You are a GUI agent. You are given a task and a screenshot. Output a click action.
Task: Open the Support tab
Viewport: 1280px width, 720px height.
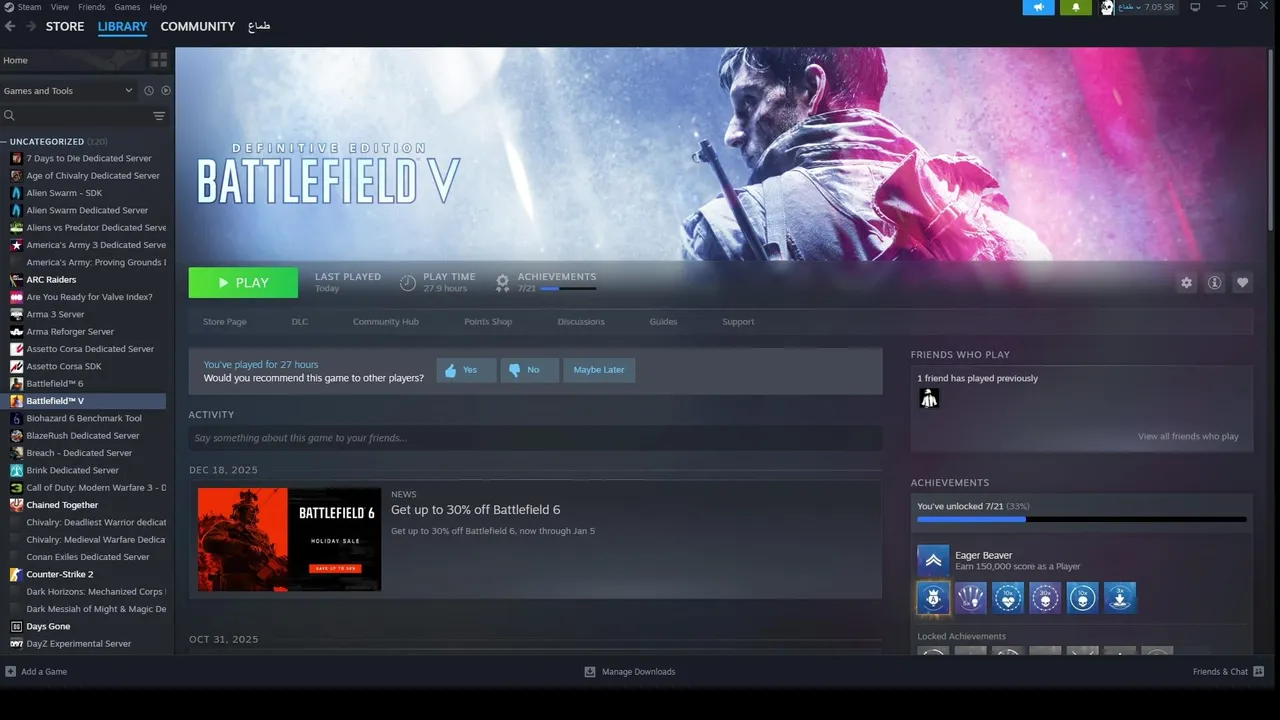(738, 322)
